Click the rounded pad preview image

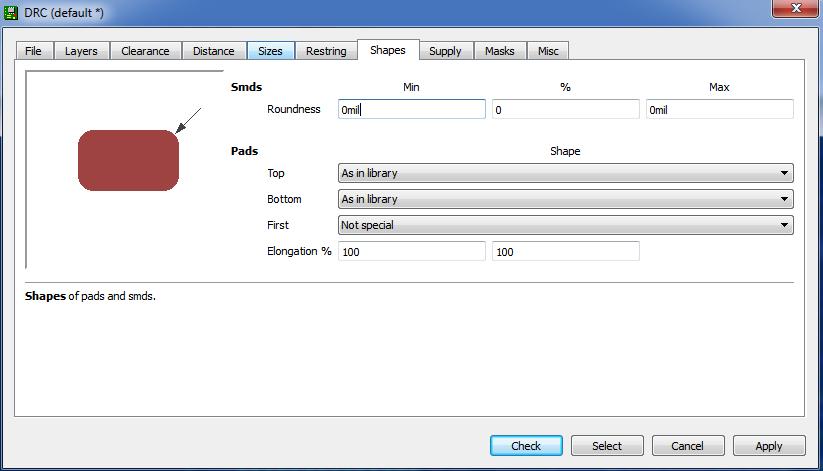click(129, 160)
